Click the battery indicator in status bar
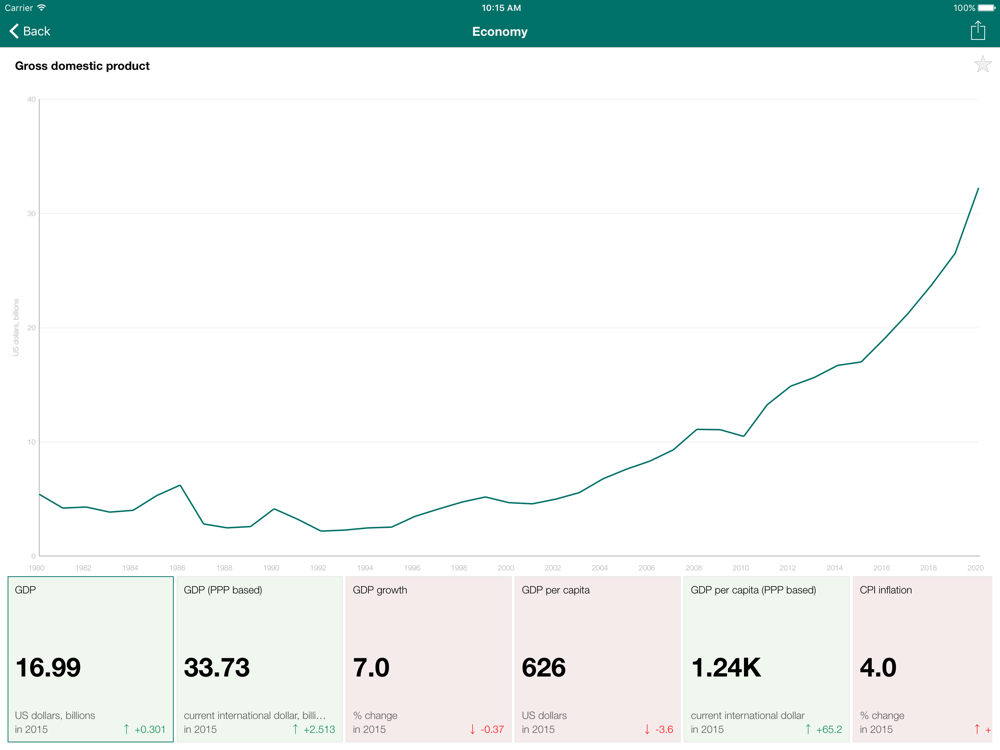 point(986,8)
